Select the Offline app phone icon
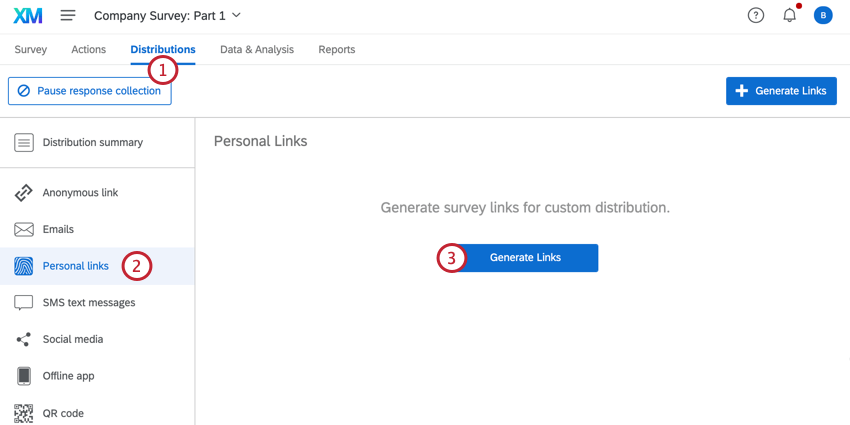This screenshot has height=425, width=850. point(24,376)
